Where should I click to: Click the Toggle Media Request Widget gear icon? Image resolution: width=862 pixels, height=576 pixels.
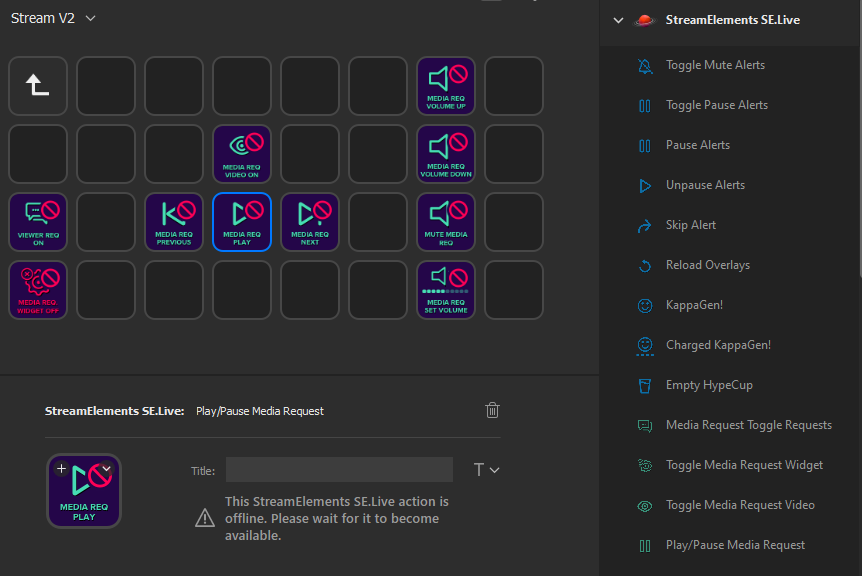click(x=645, y=466)
